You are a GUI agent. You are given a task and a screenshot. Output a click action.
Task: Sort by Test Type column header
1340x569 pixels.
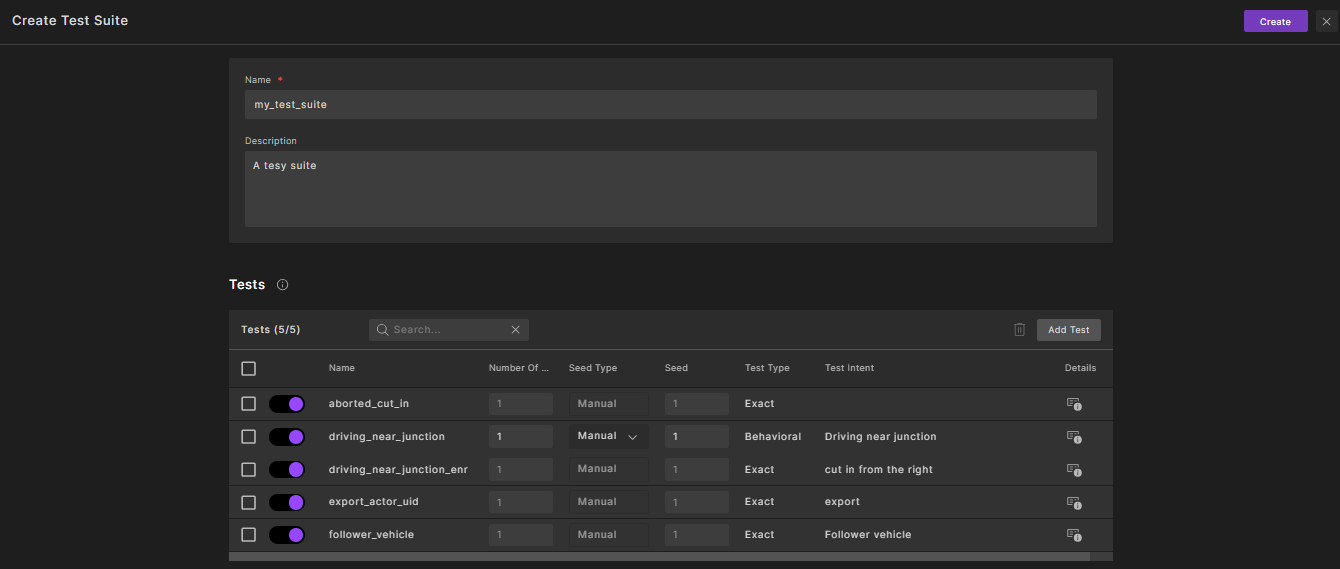coord(767,368)
